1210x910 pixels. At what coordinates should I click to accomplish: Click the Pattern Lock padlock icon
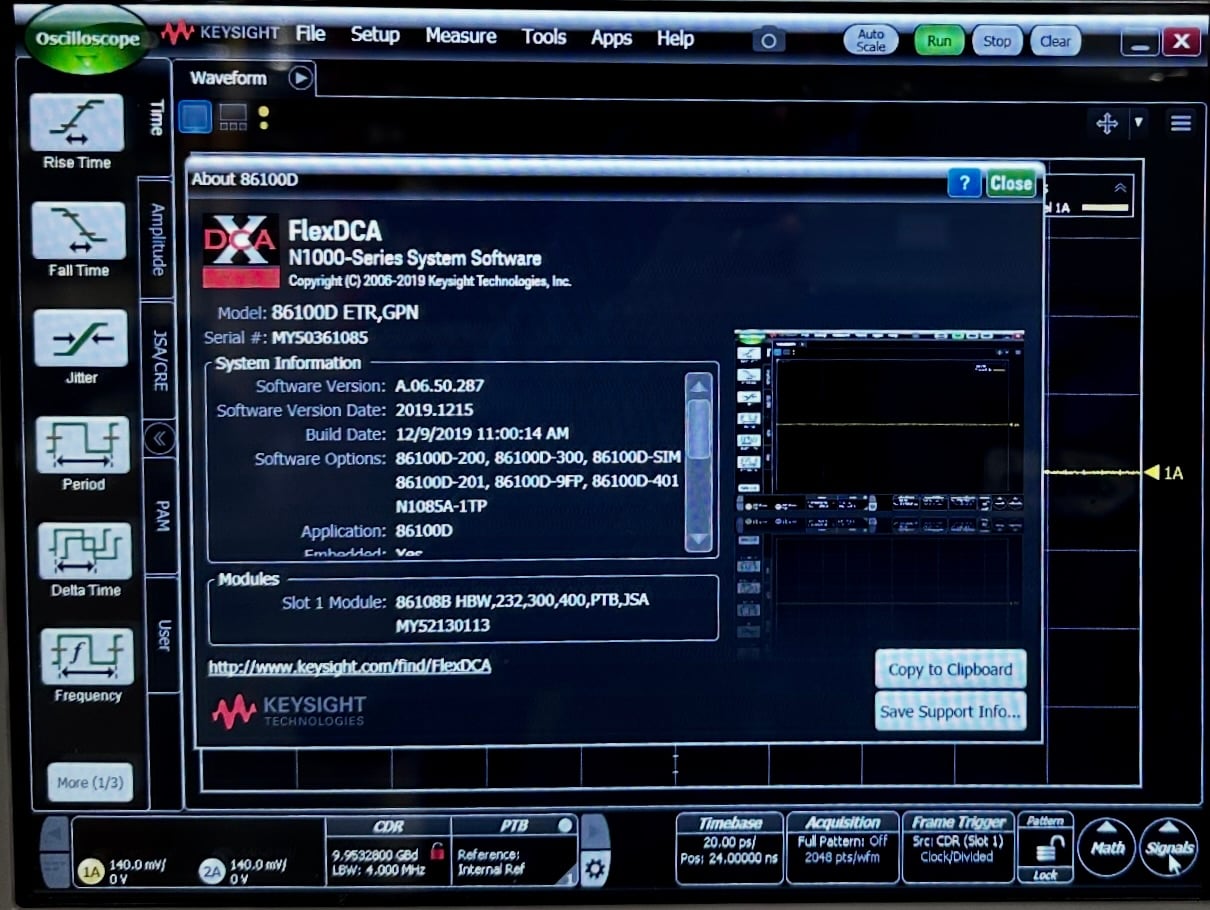coord(1045,850)
